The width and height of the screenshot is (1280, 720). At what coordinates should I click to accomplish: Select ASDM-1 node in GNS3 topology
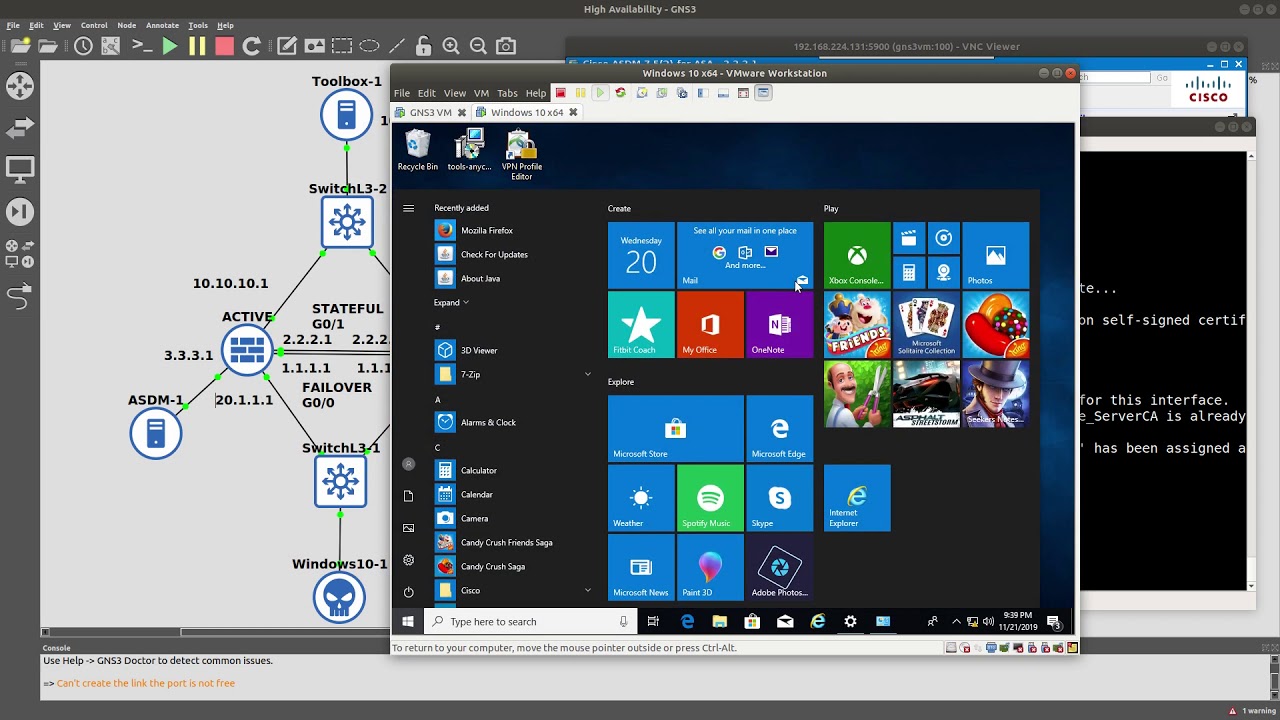point(155,433)
